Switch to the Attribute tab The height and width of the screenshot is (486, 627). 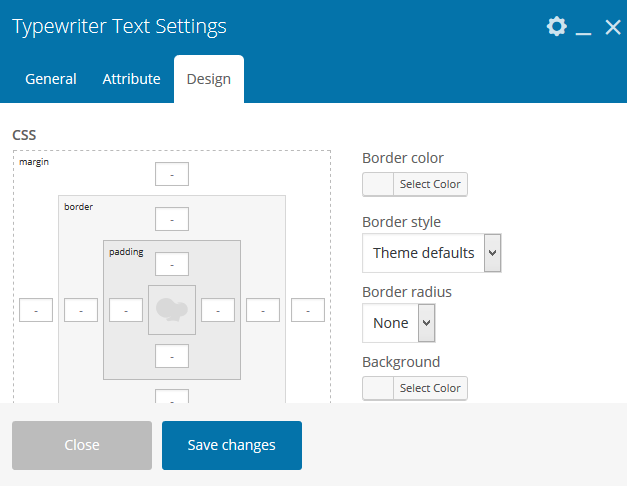[x=131, y=79]
